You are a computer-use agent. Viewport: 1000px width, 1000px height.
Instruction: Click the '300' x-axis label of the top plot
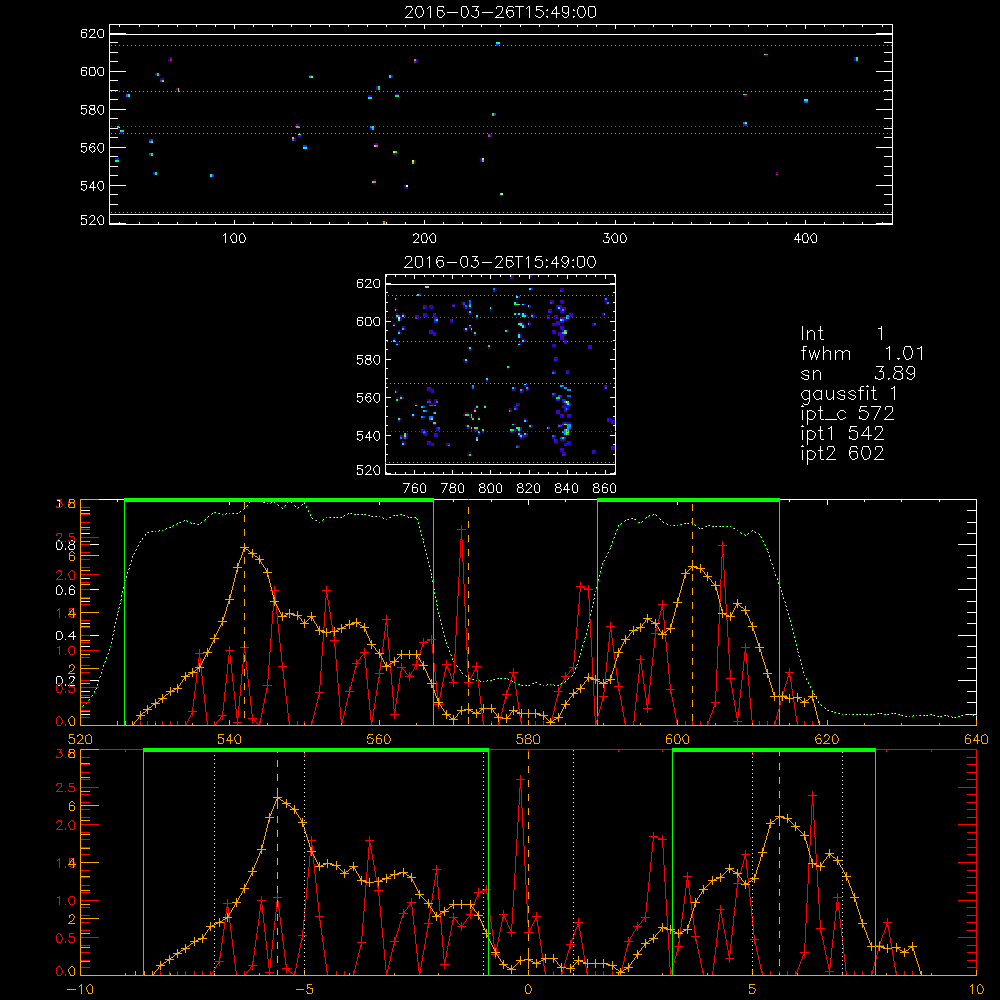click(x=615, y=239)
